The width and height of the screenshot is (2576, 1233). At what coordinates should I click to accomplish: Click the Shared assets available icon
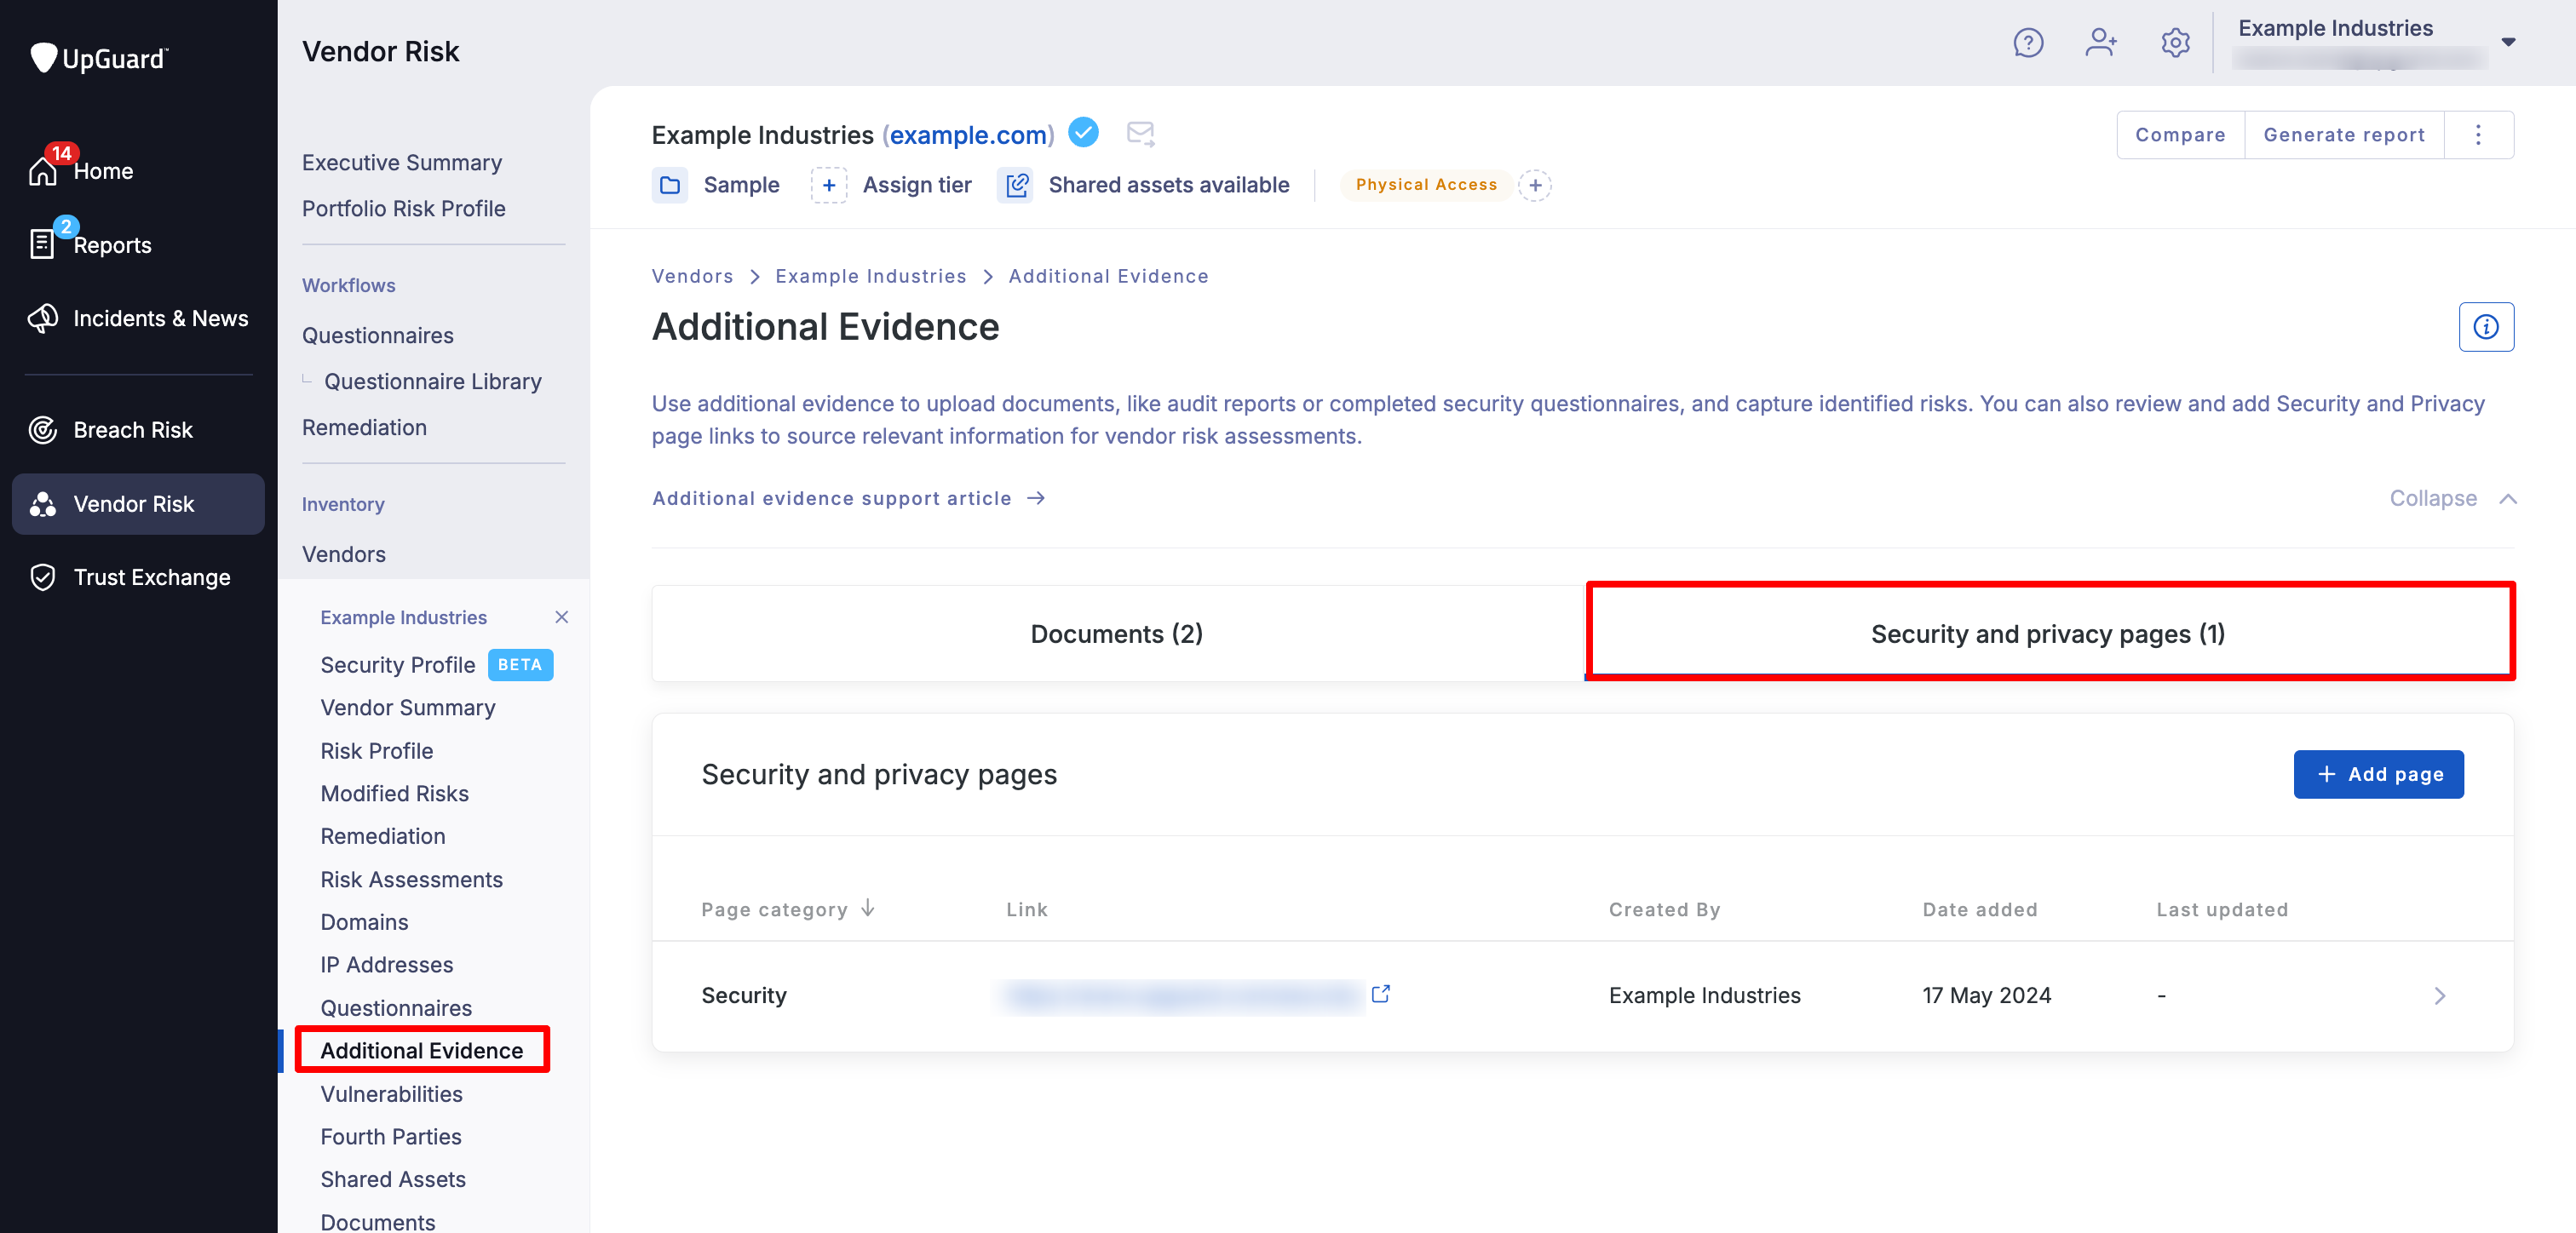pos(1016,185)
